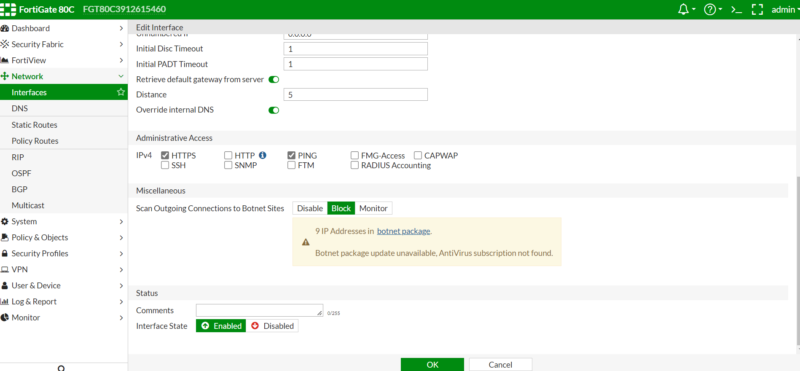Click the Policy & Objects icon

[x=5, y=237]
